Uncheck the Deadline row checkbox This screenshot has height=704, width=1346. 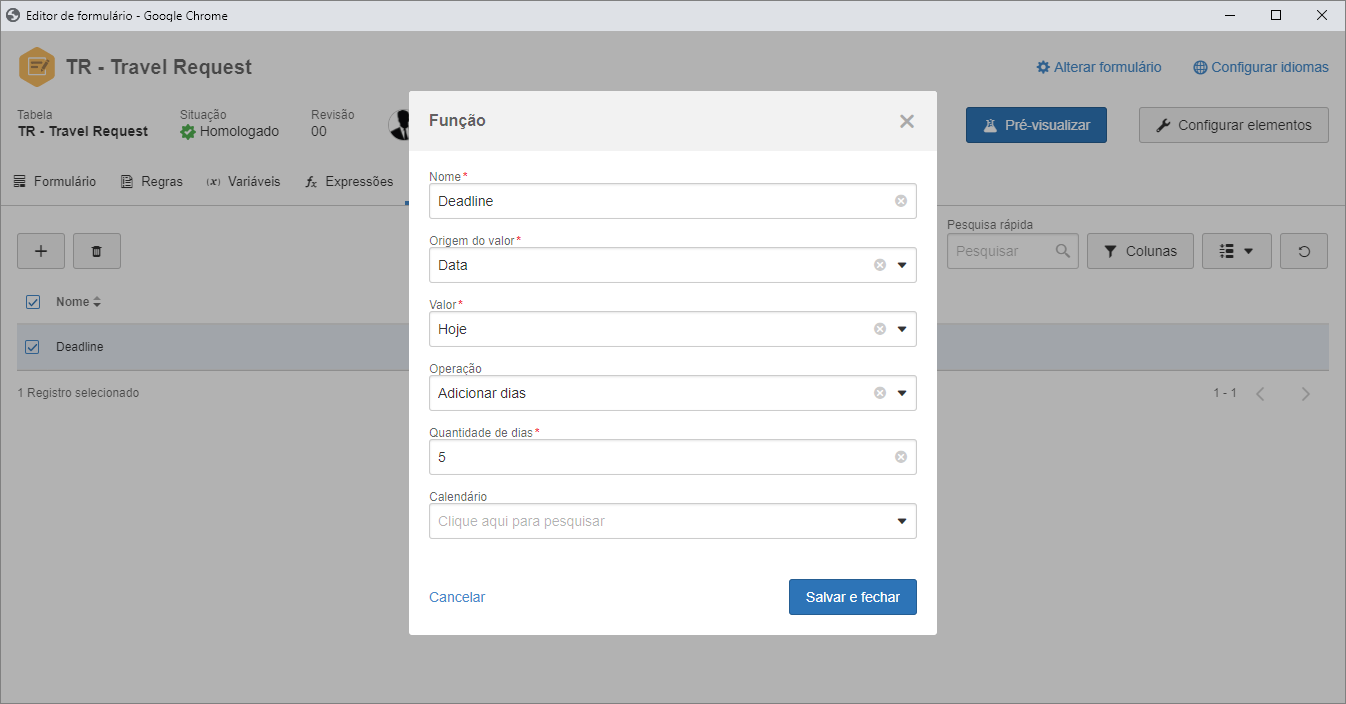pos(32,347)
